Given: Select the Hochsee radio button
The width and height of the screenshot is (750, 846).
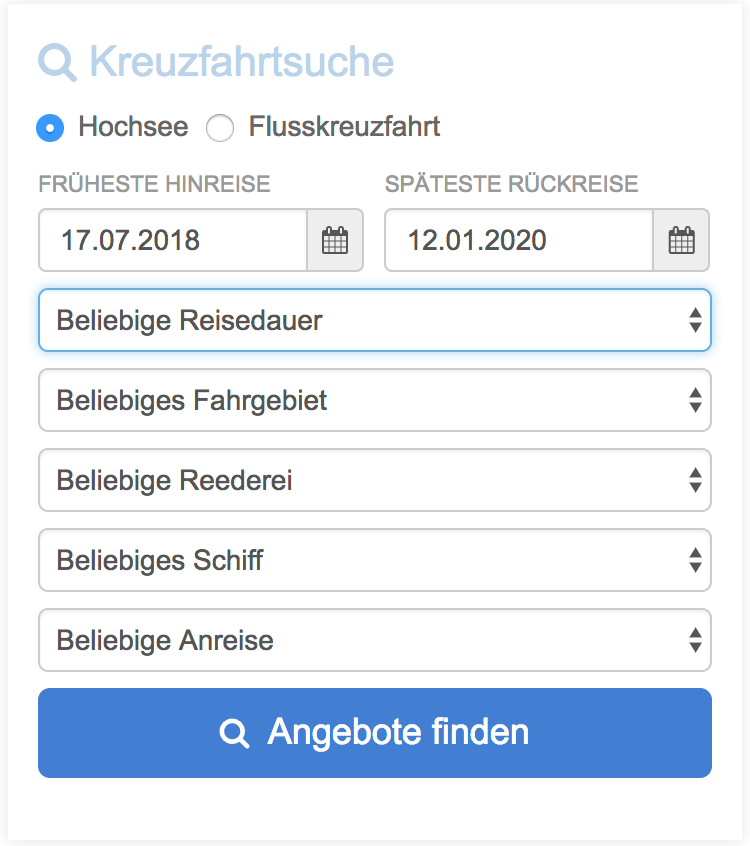Looking at the screenshot, I should [x=48, y=128].
